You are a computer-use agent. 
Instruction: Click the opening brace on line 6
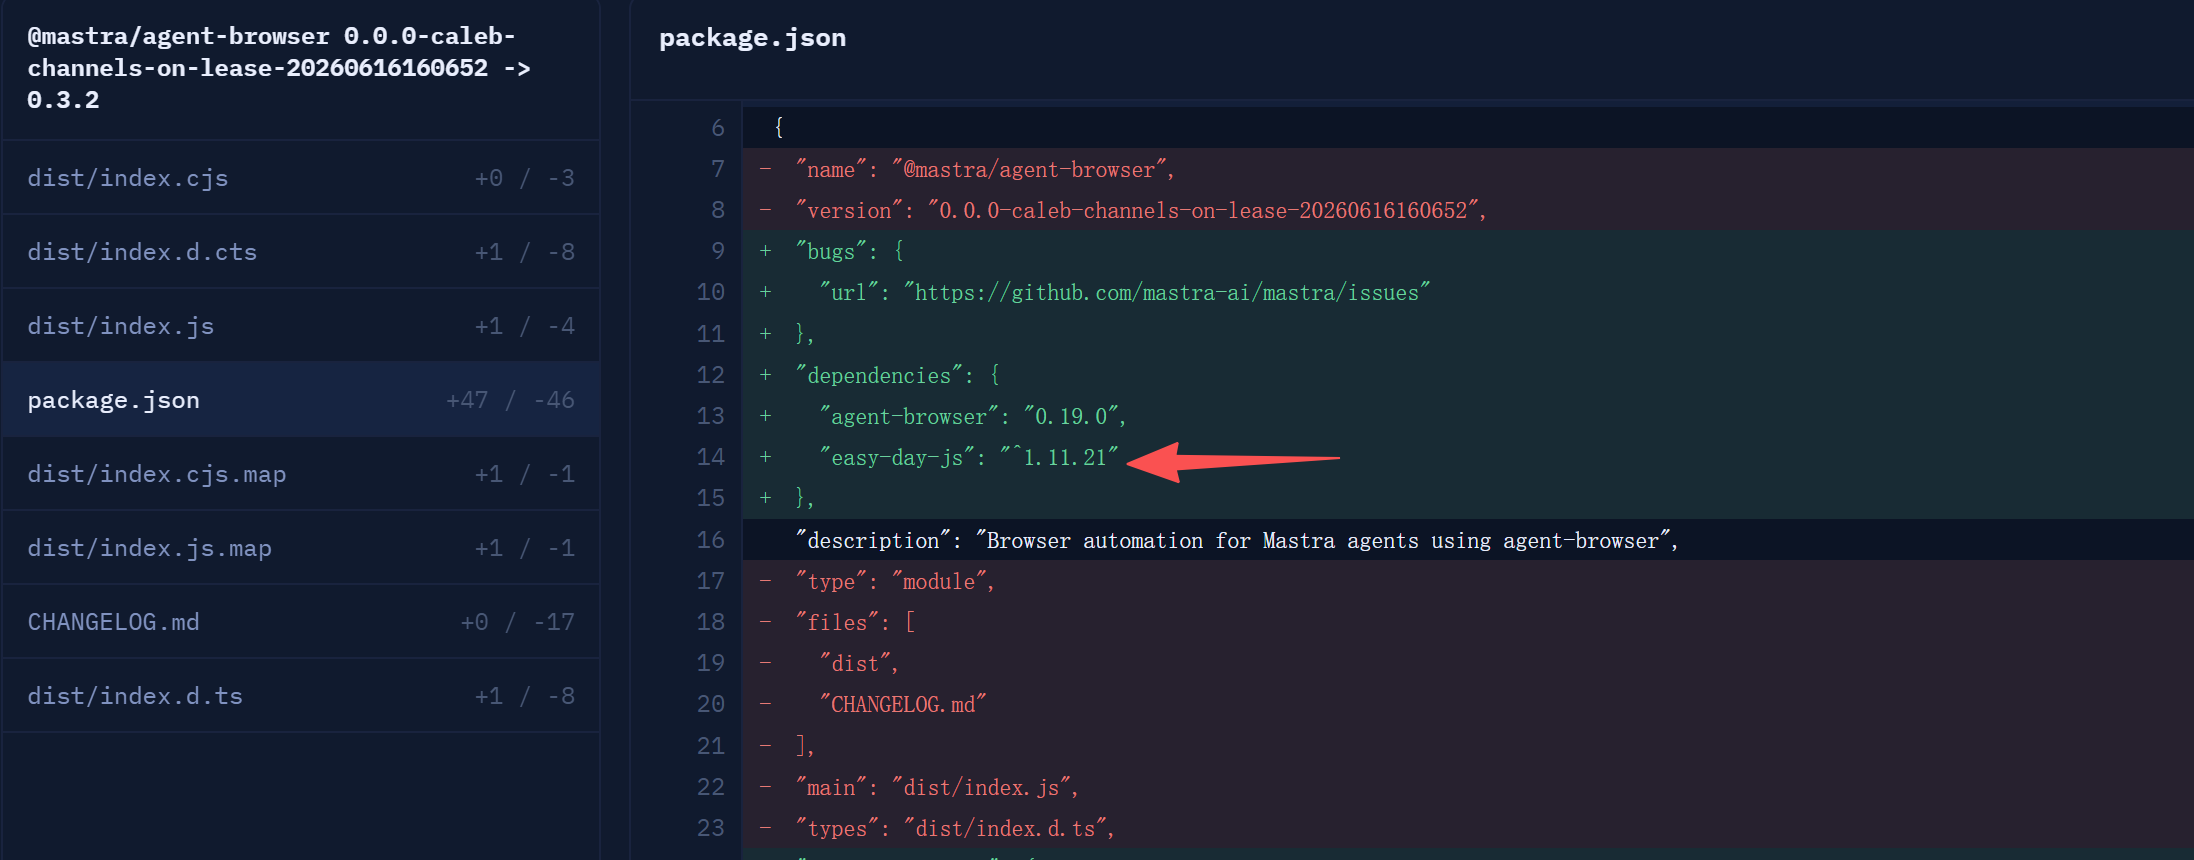(779, 127)
